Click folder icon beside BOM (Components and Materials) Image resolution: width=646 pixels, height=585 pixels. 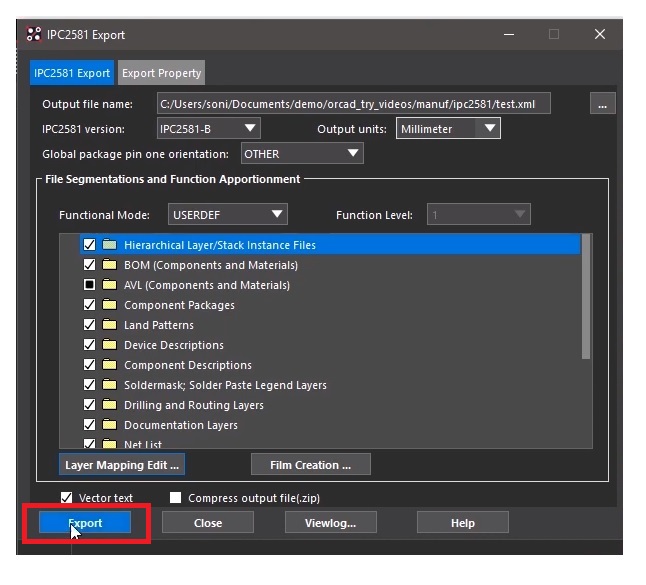[x=110, y=264]
